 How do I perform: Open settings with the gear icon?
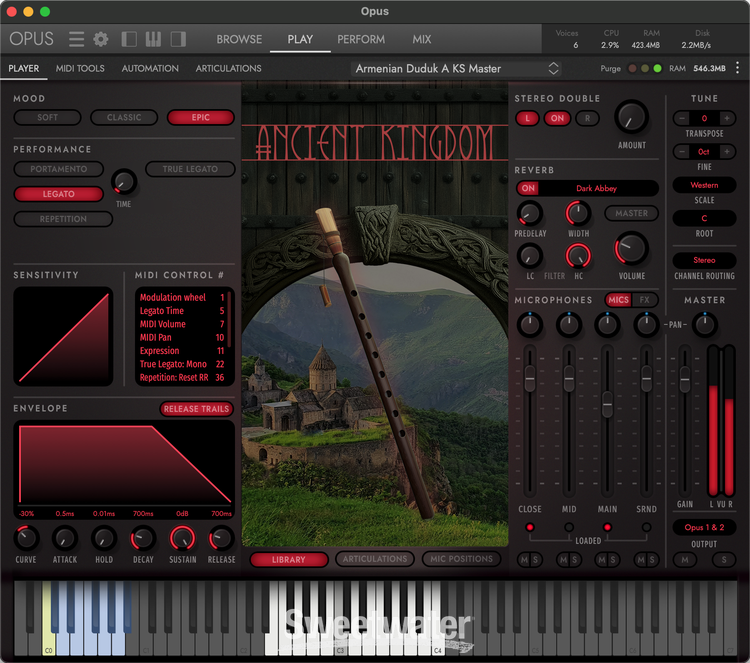tap(101, 39)
